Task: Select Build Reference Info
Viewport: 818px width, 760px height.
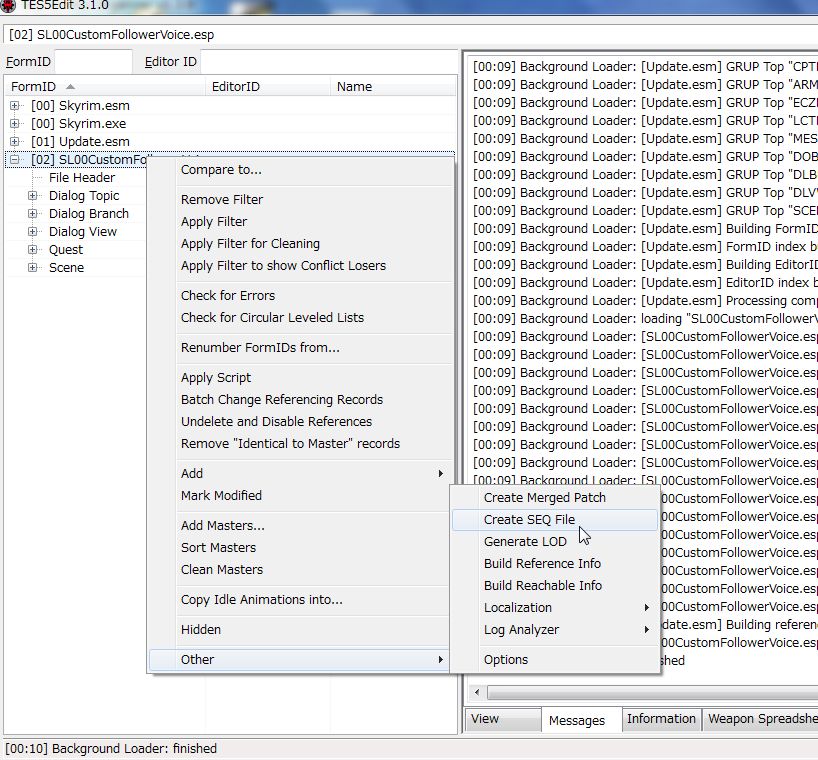Action: (555, 564)
